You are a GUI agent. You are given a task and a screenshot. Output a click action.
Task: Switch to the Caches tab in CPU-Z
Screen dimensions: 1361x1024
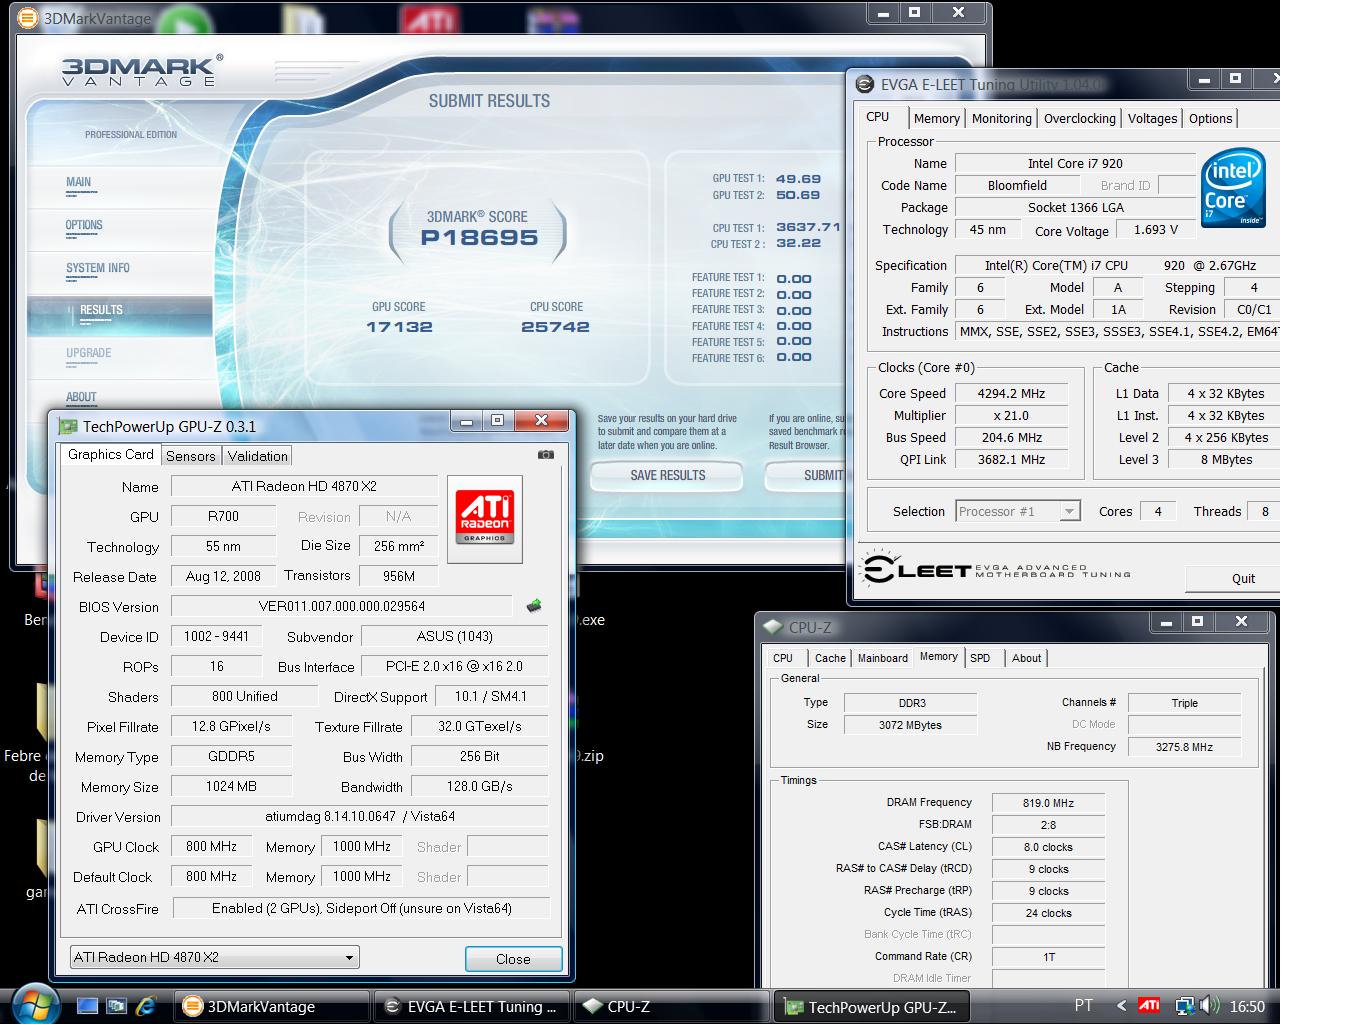[830, 658]
